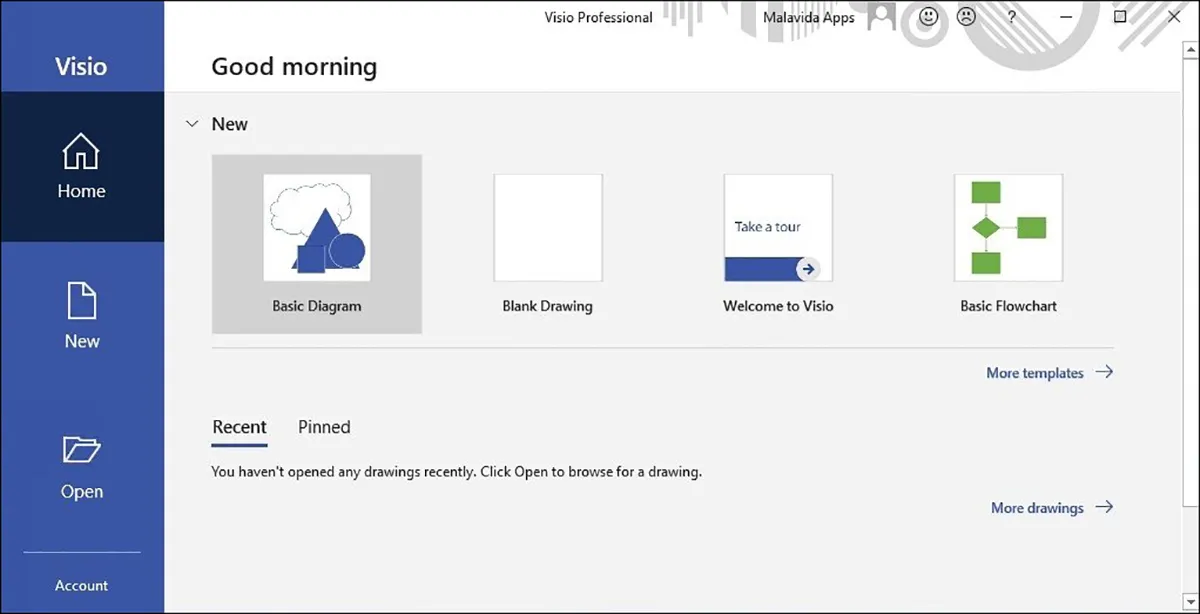Image resolution: width=1200 pixels, height=614 pixels.
Task: Click the Open folder icon
Action: (x=81, y=450)
